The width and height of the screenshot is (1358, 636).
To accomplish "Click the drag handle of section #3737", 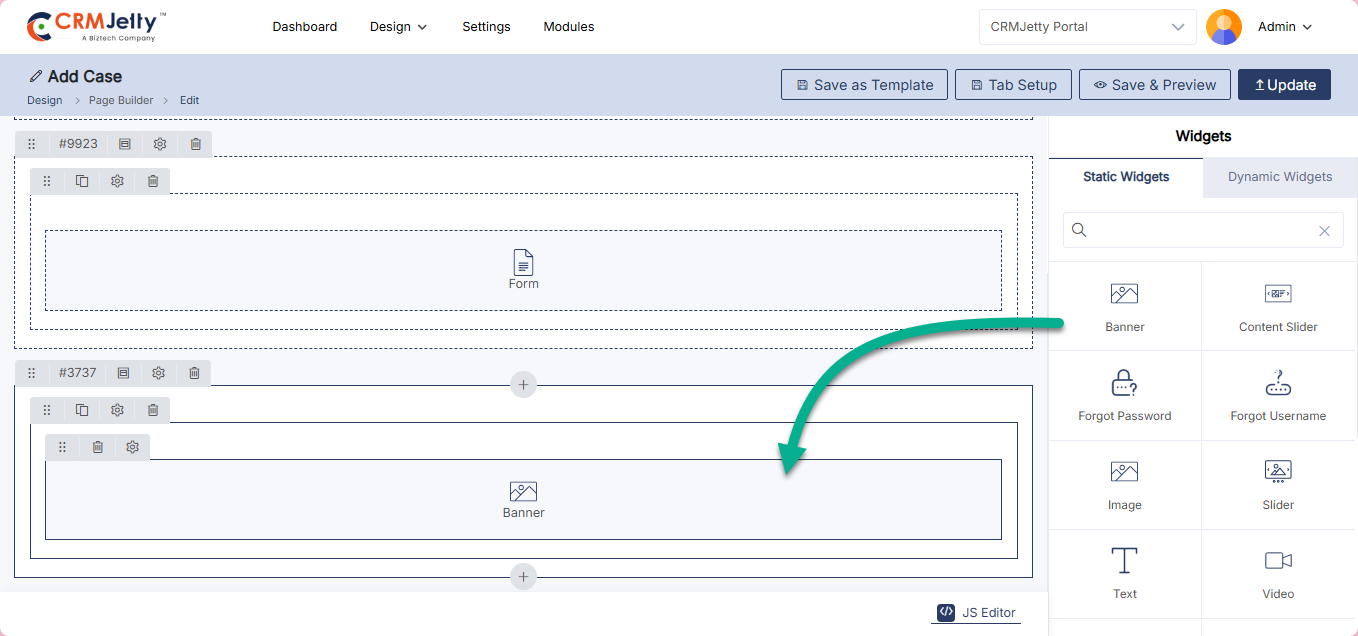I will 32,373.
